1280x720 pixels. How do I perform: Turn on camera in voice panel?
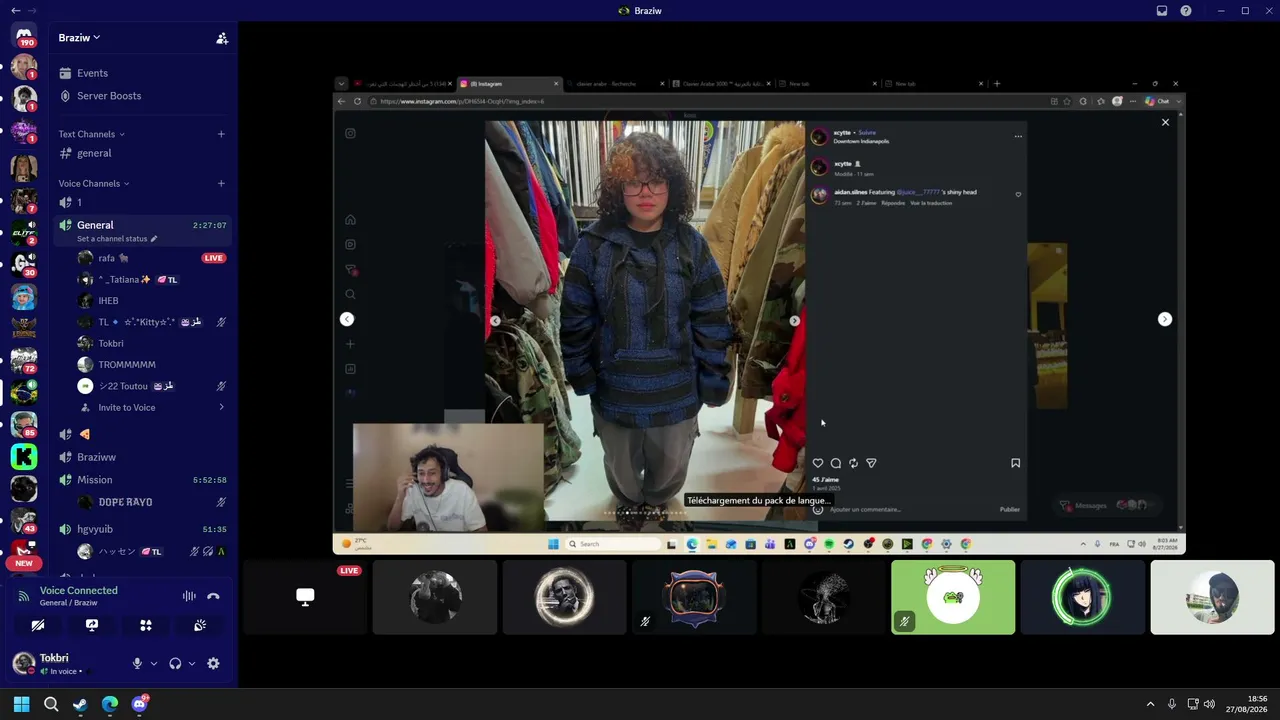pyautogui.click(x=38, y=625)
